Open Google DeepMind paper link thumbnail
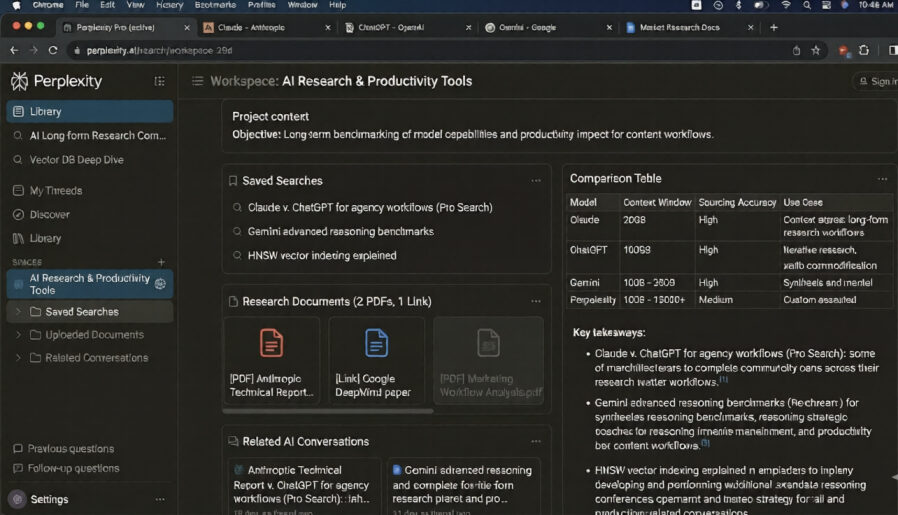Screen dimensions: 898x515 [x=376, y=360]
